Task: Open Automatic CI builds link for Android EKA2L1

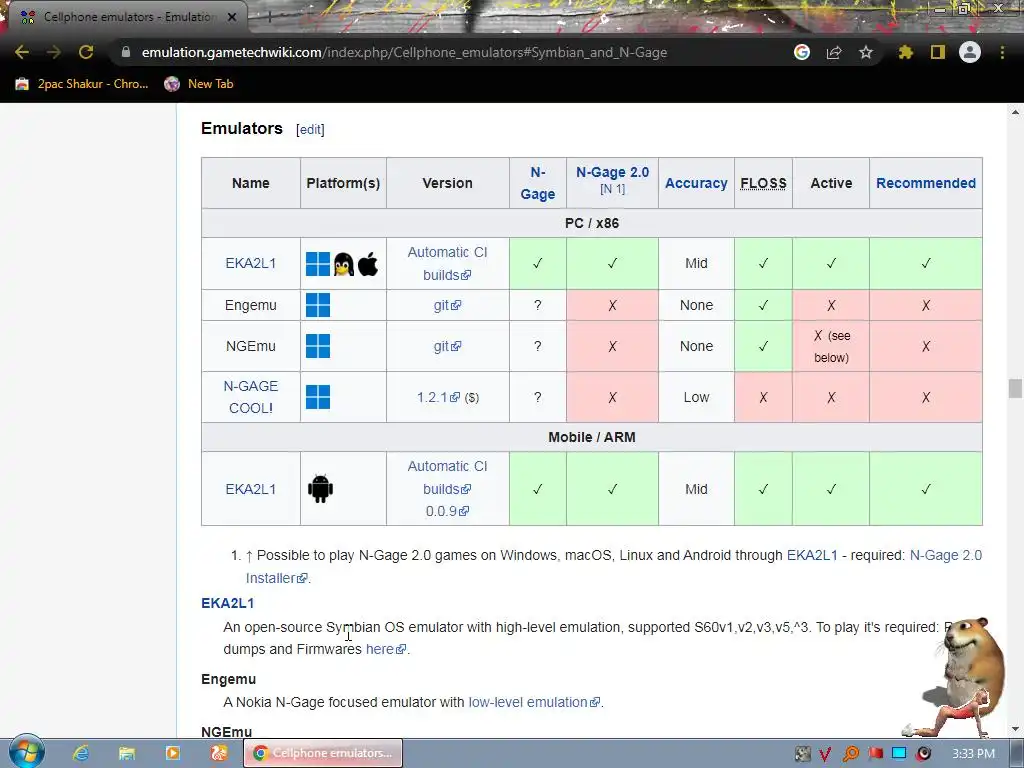Action: pos(447,477)
